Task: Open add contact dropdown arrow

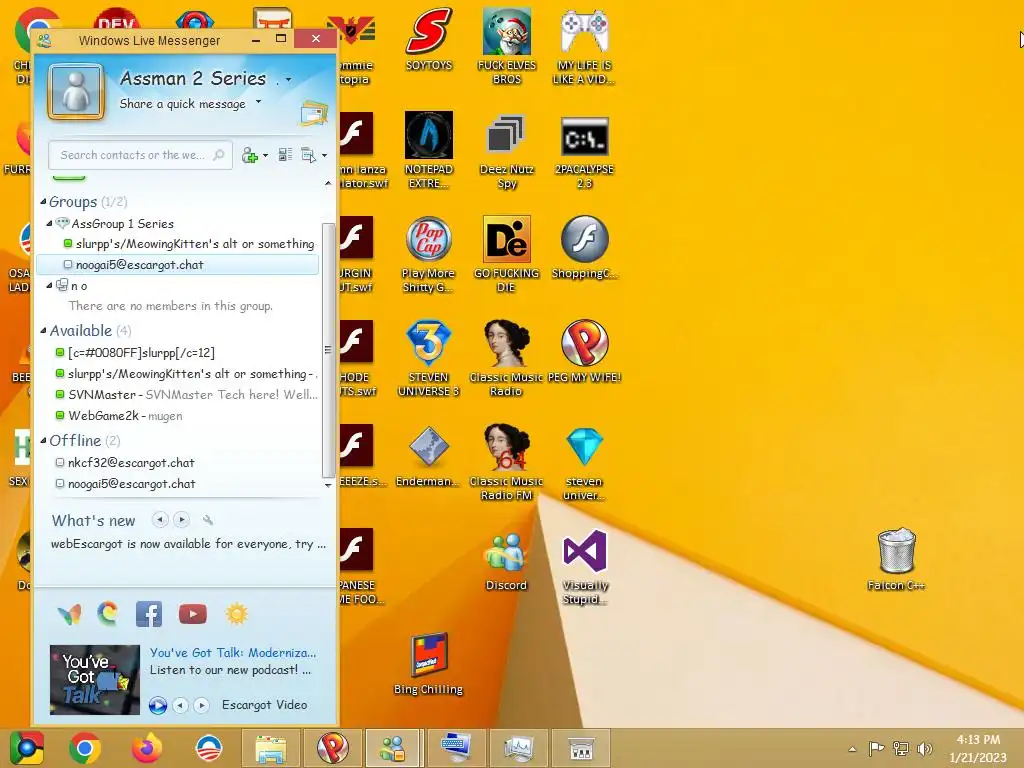Action: pyautogui.click(x=265, y=155)
